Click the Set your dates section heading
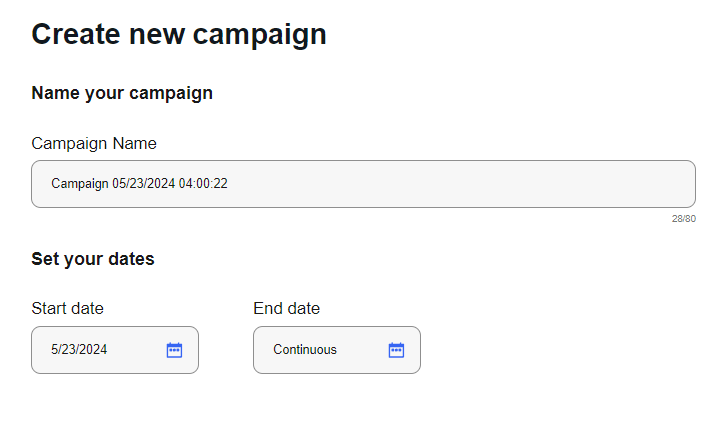The height and width of the screenshot is (423, 718). coord(93,259)
